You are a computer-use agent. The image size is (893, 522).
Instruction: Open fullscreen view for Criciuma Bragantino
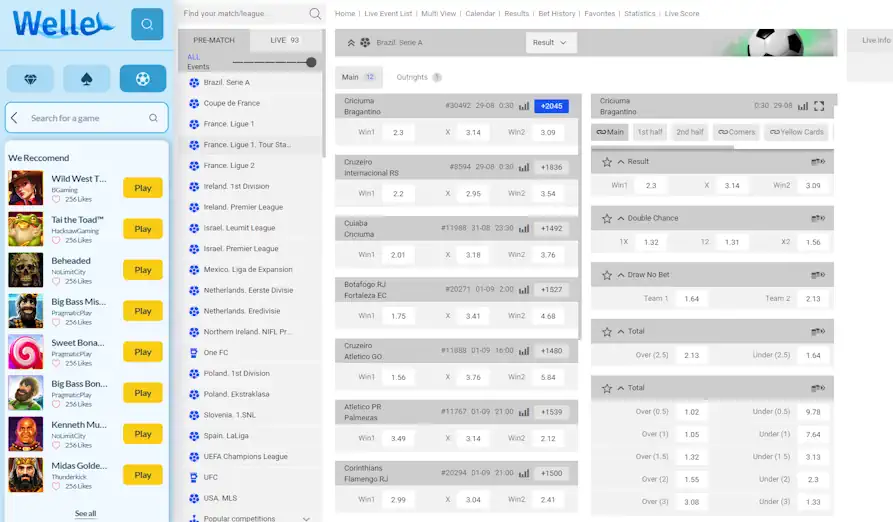coord(820,106)
